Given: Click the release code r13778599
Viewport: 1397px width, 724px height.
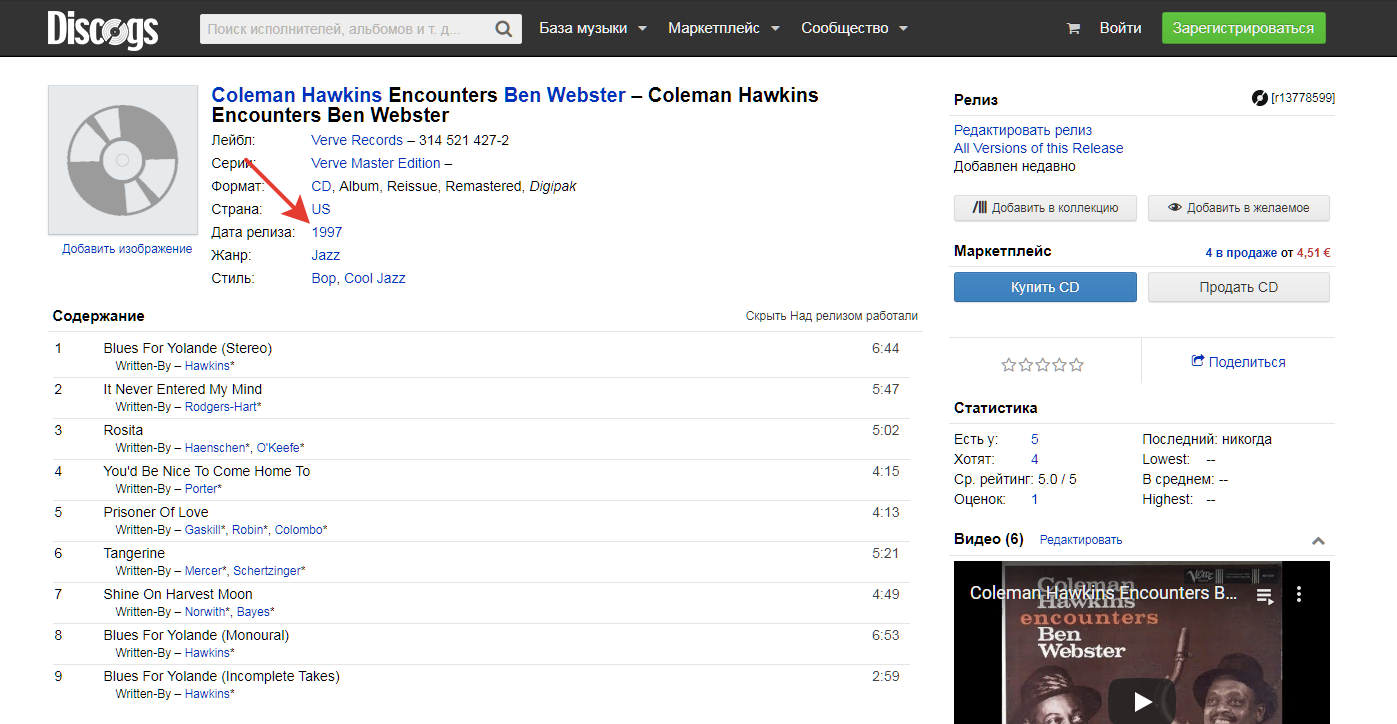Looking at the screenshot, I should tap(1302, 98).
